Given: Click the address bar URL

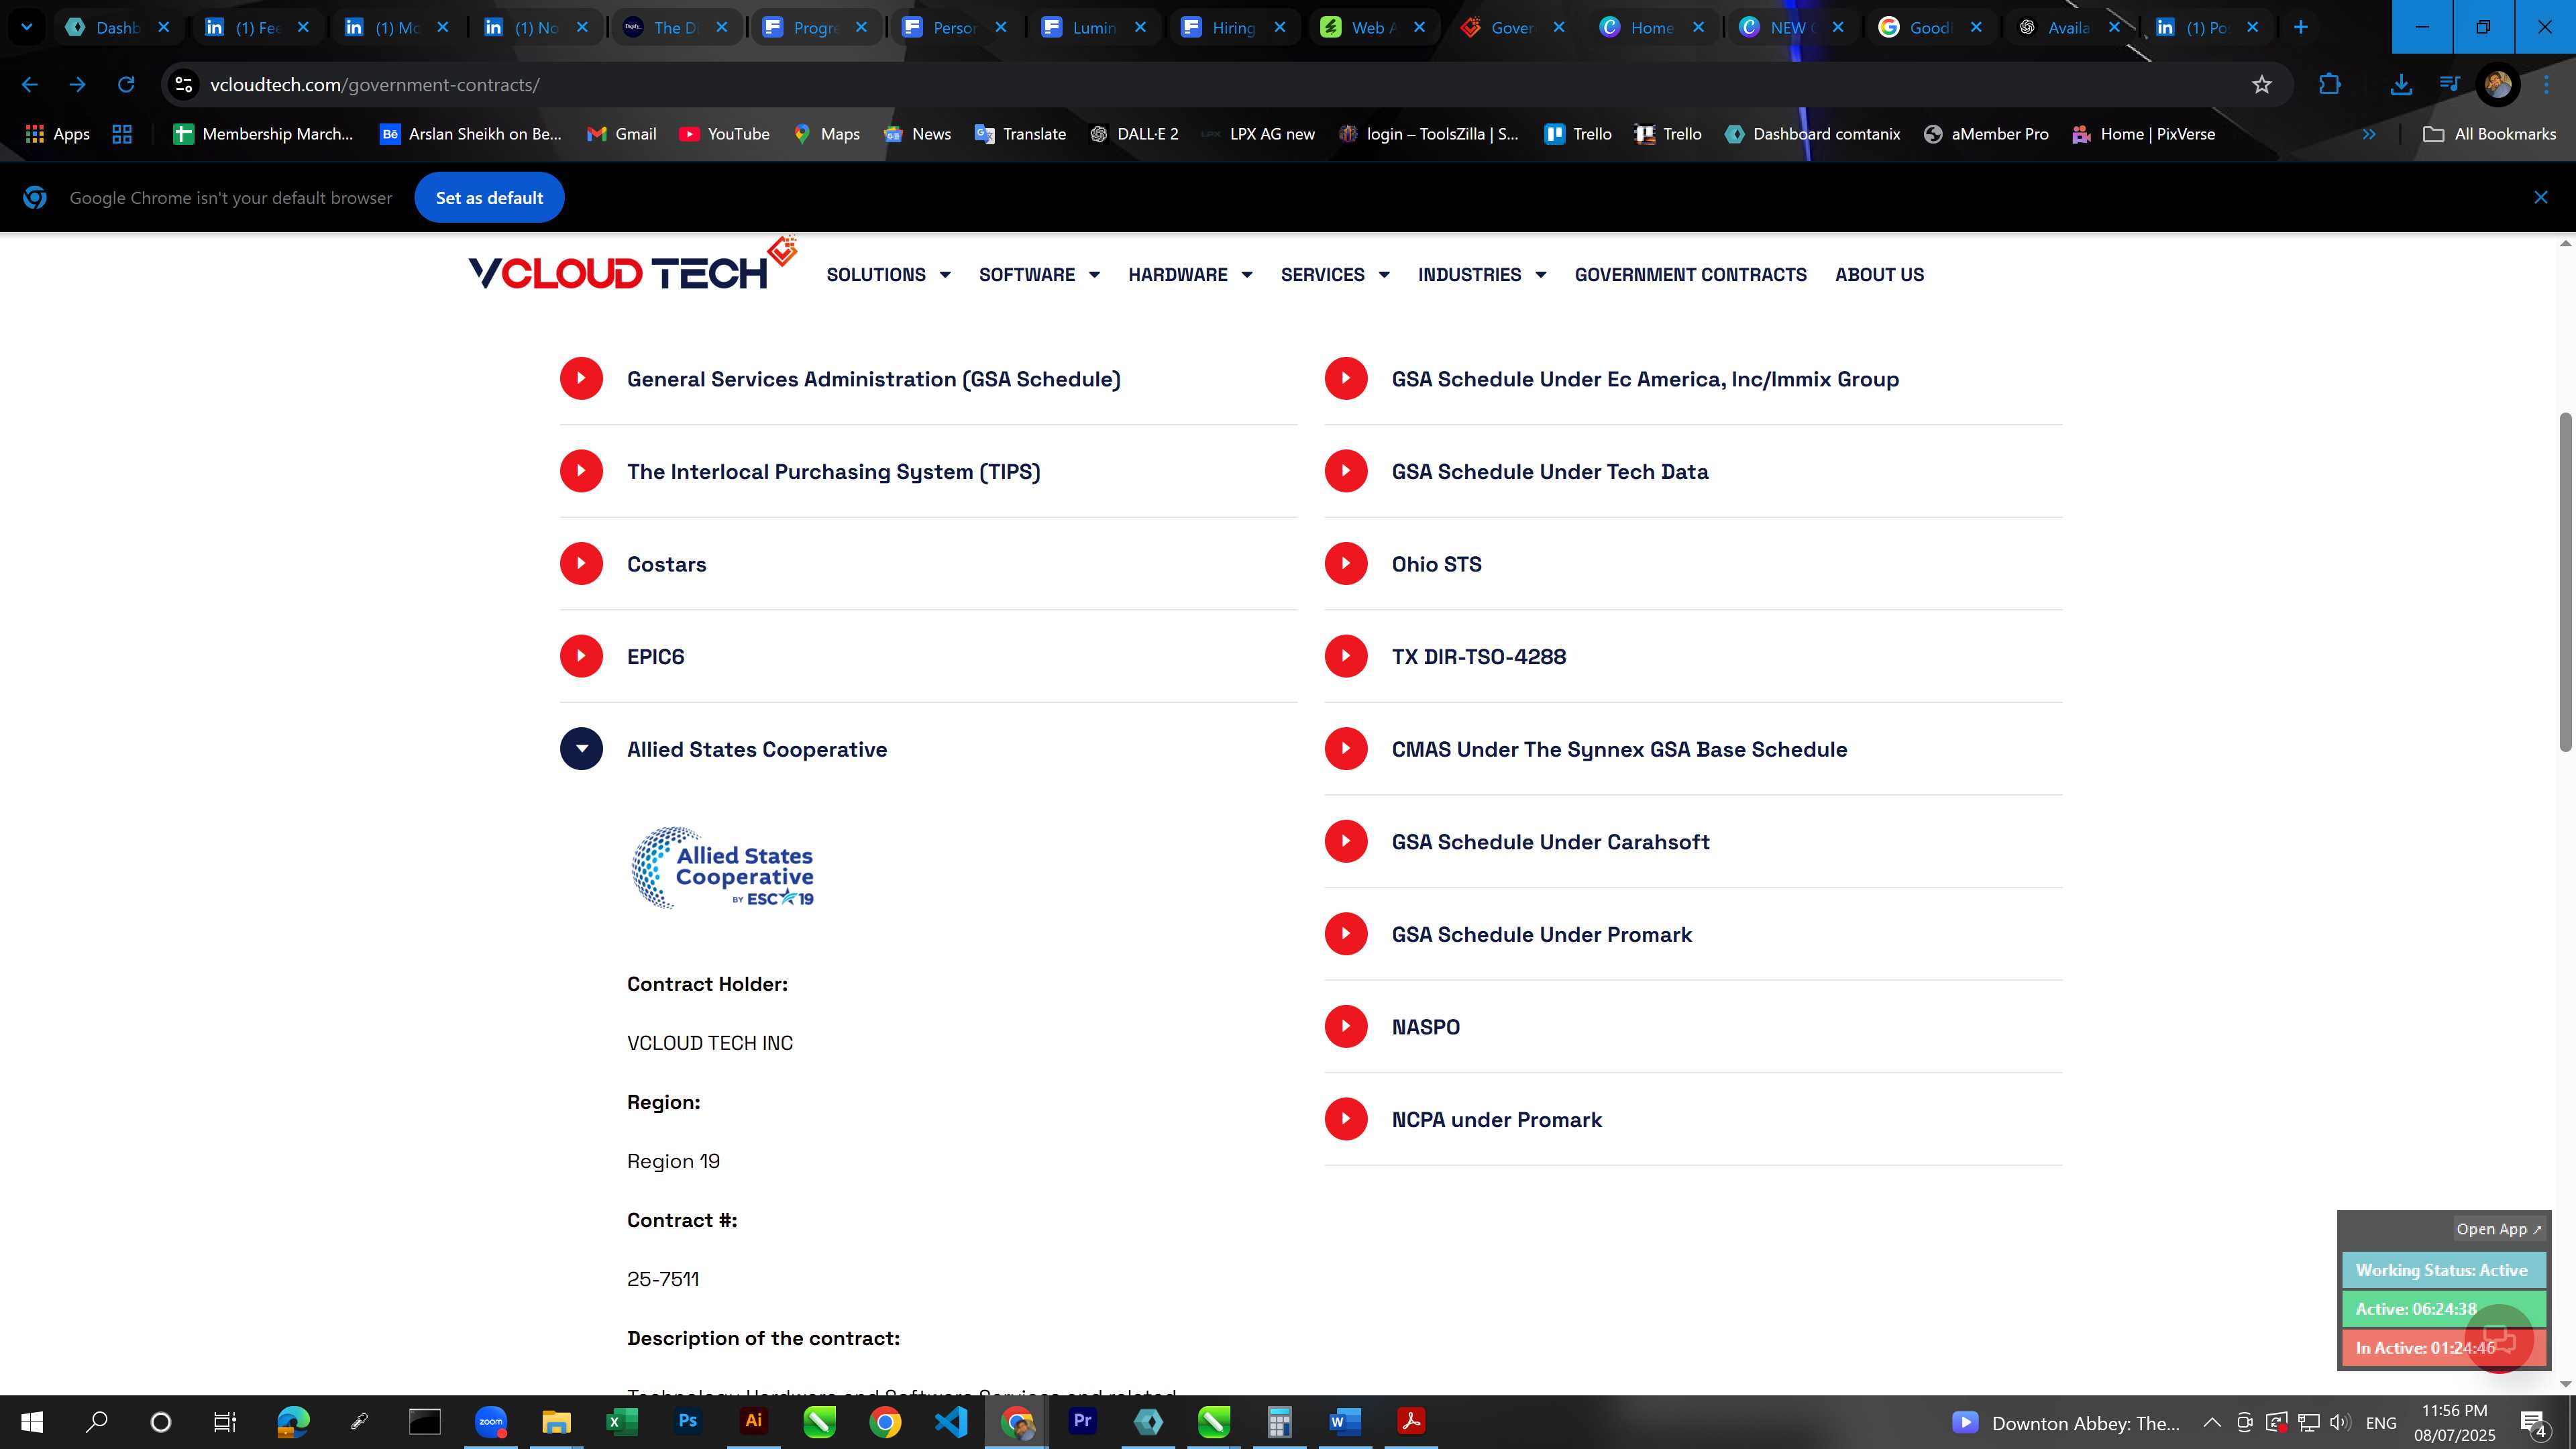Looking at the screenshot, I should point(375,85).
